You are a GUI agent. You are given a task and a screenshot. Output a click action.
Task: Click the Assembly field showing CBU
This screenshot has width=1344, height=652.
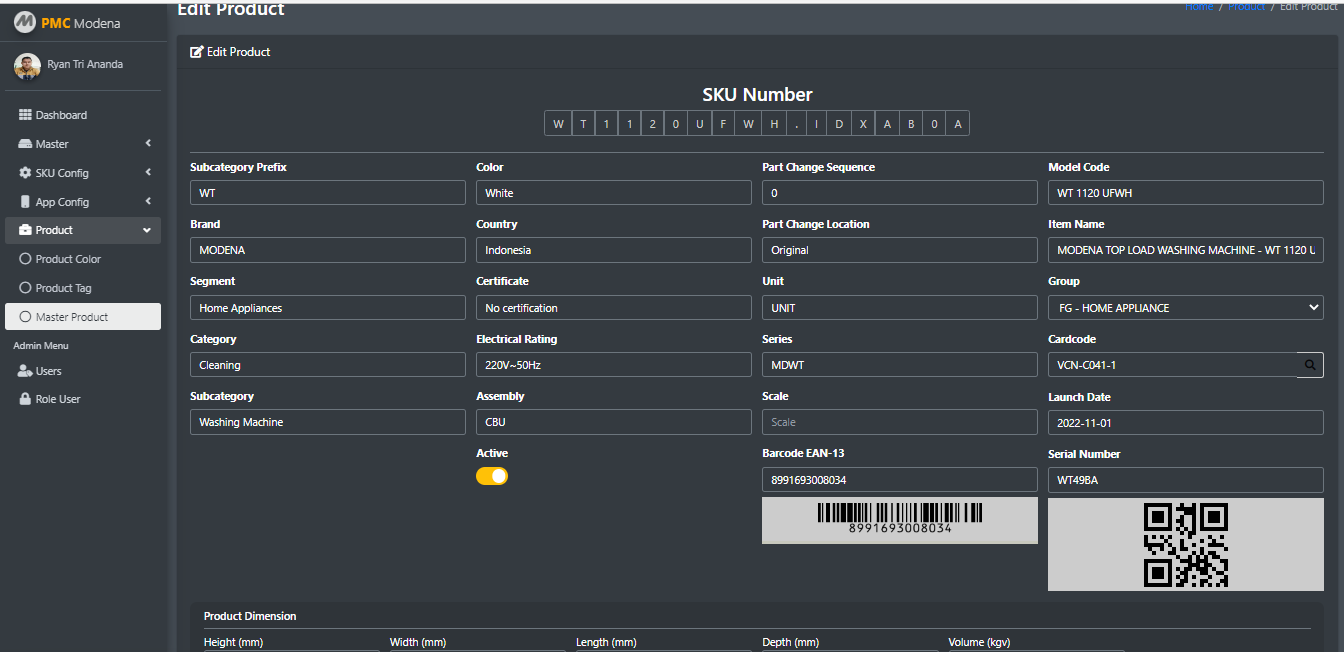[614, 422]
